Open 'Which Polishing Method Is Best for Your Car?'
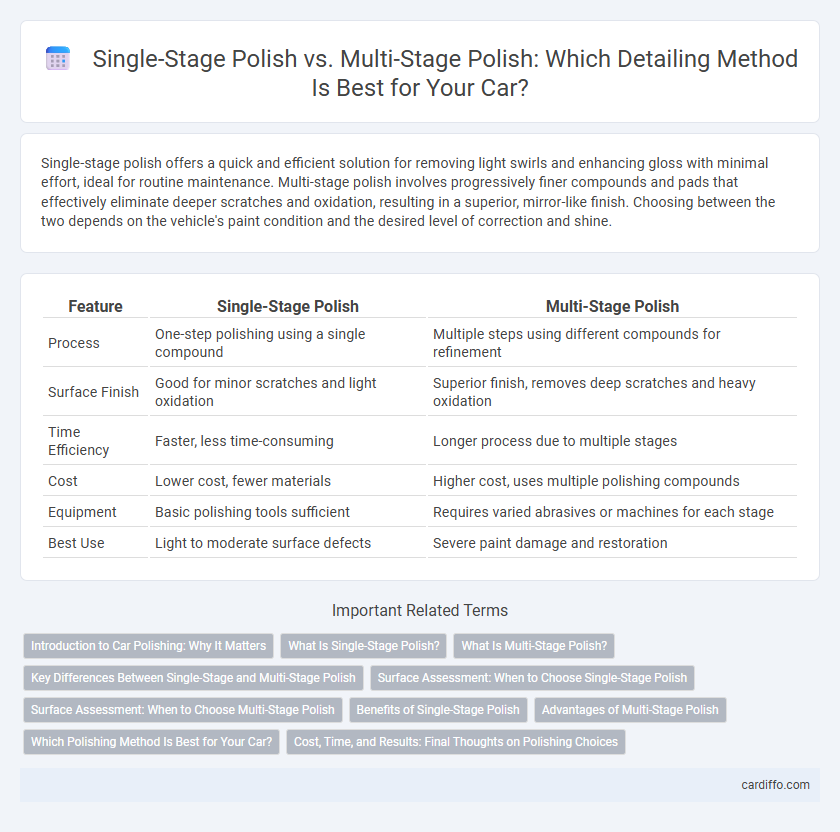Viewport: 840px width, 832px height. tap(152, 742)
